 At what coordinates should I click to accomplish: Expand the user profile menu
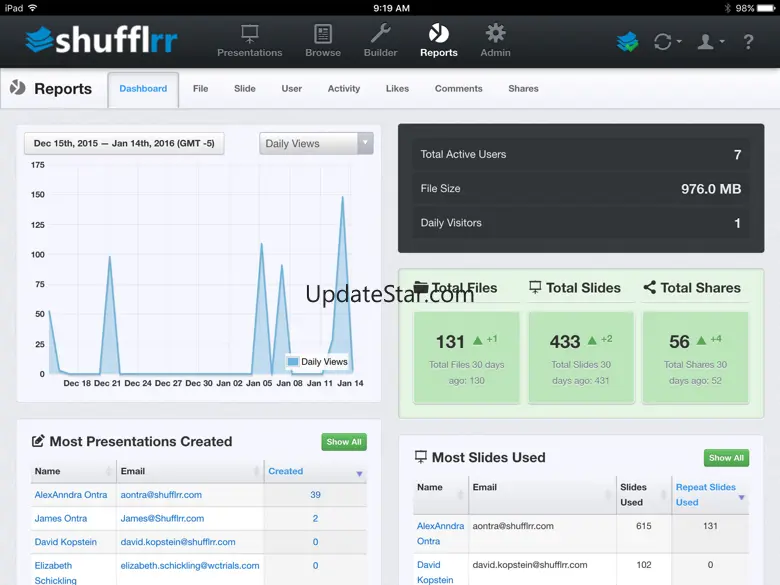point(710,42)
